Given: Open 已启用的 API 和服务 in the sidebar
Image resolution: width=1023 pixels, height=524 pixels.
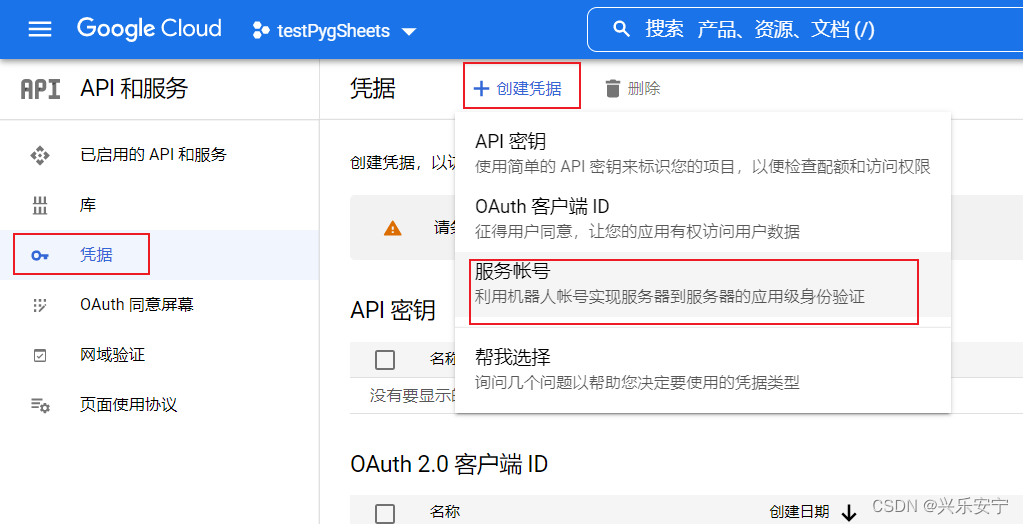Looking at the screenshot, I should point(159,155).
